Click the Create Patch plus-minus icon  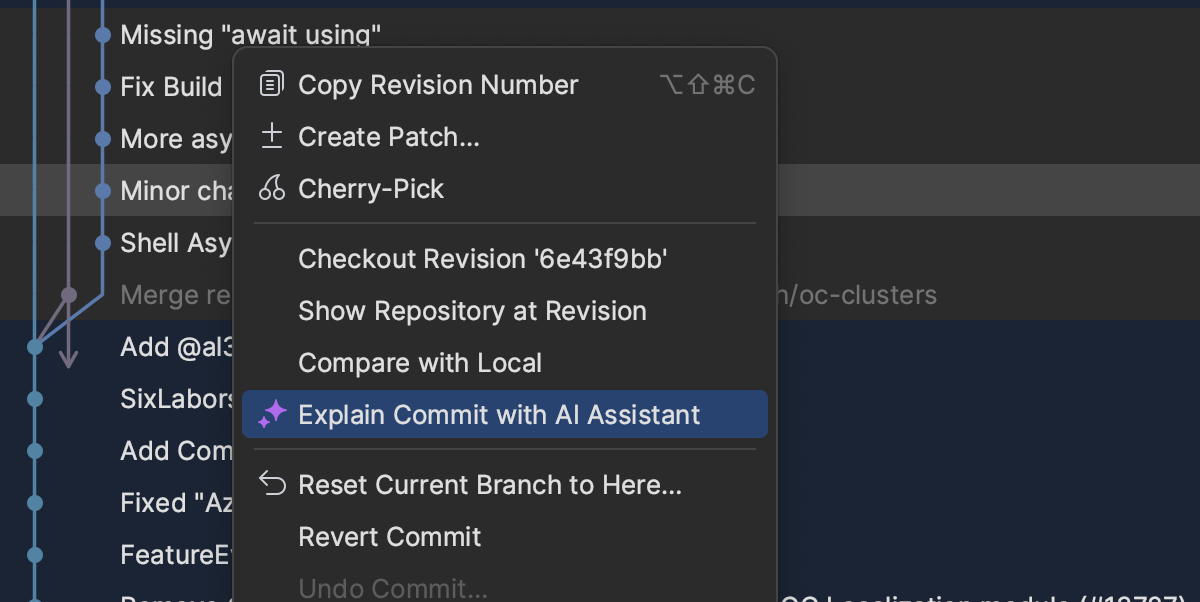coord(271,137)
